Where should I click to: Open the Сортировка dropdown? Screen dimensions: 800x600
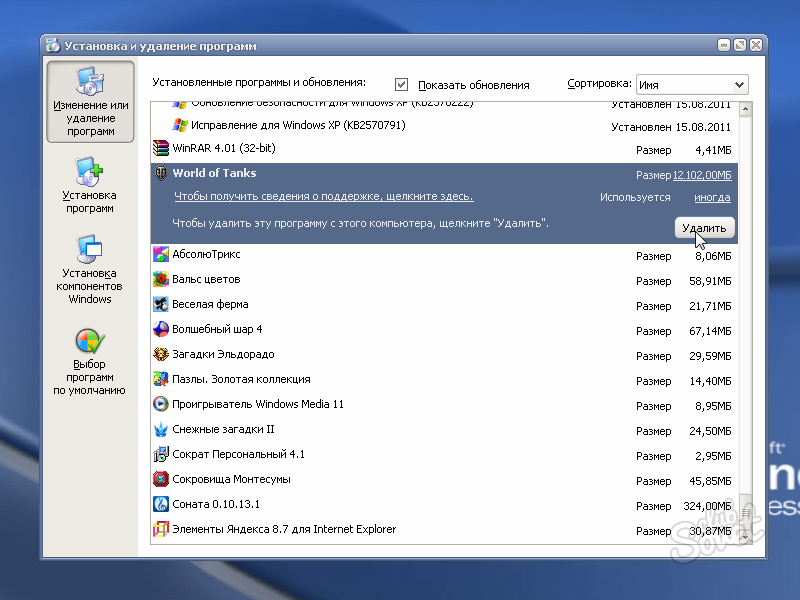pyautogui.click(x=739, y=85)
